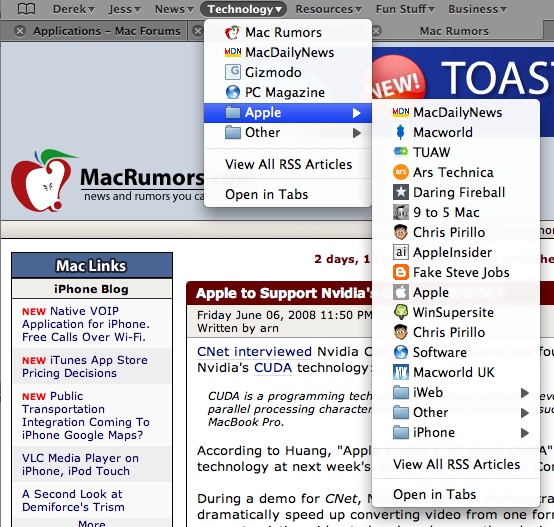The image size is (554, 527).
Task: Open the Derek bookmarks dropdown
Action: [73, 9]
